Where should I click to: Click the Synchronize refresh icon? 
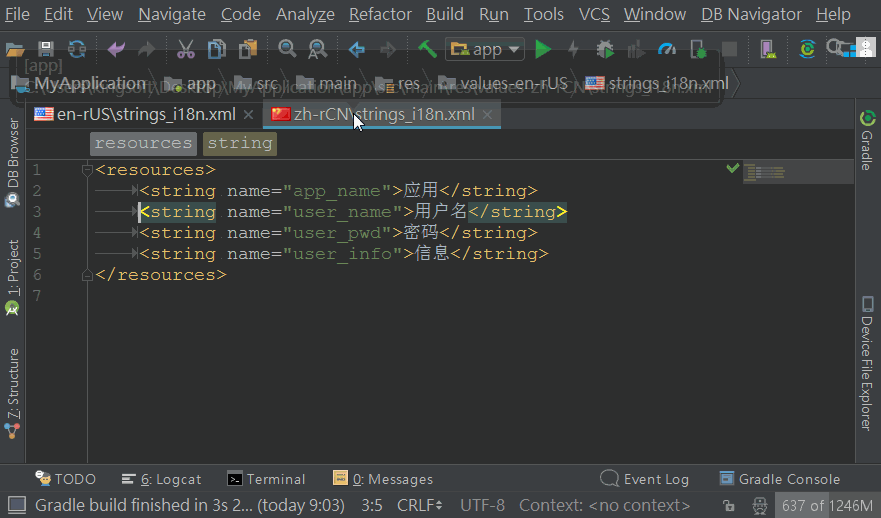(77, 49)
